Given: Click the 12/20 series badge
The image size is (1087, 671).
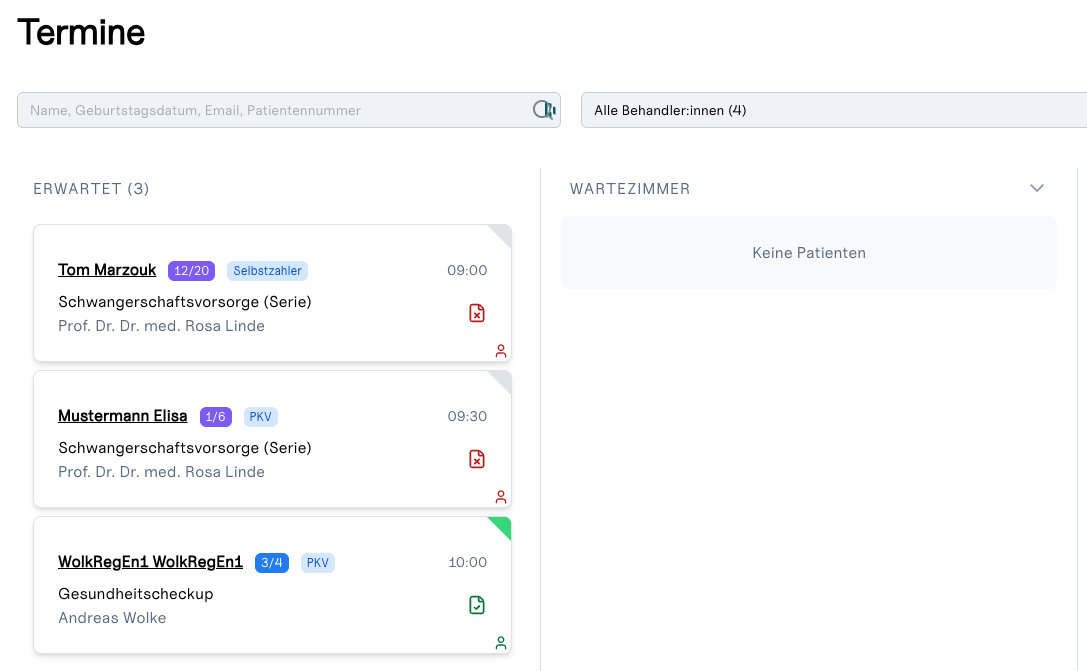Looking at the screenshot, I should pos(191,270).
